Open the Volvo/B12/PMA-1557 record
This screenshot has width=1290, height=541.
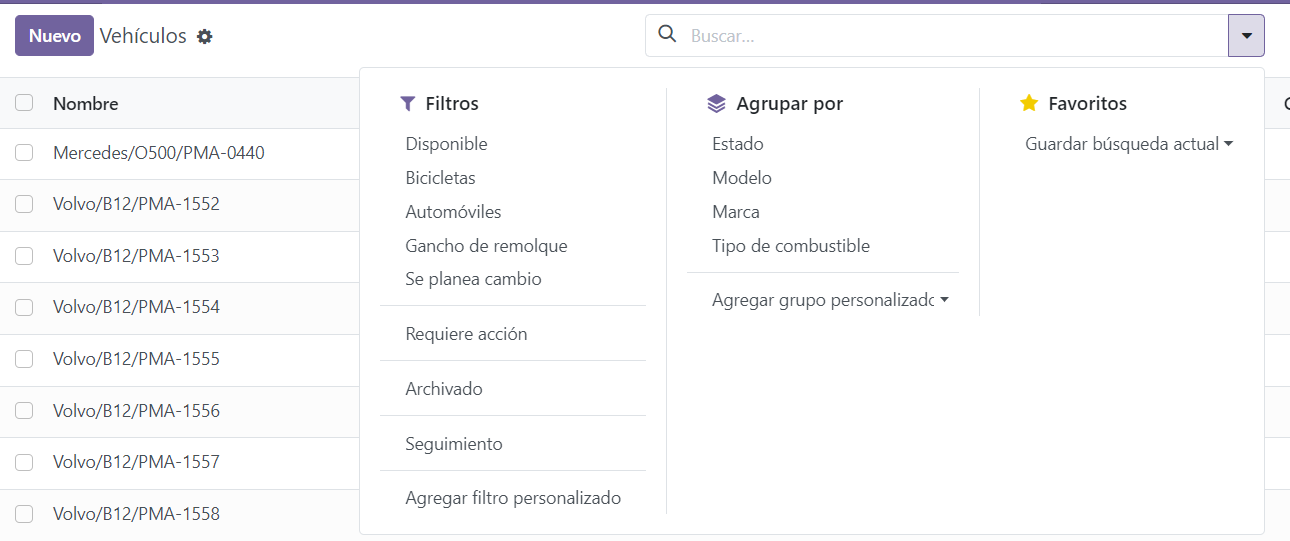136,462
